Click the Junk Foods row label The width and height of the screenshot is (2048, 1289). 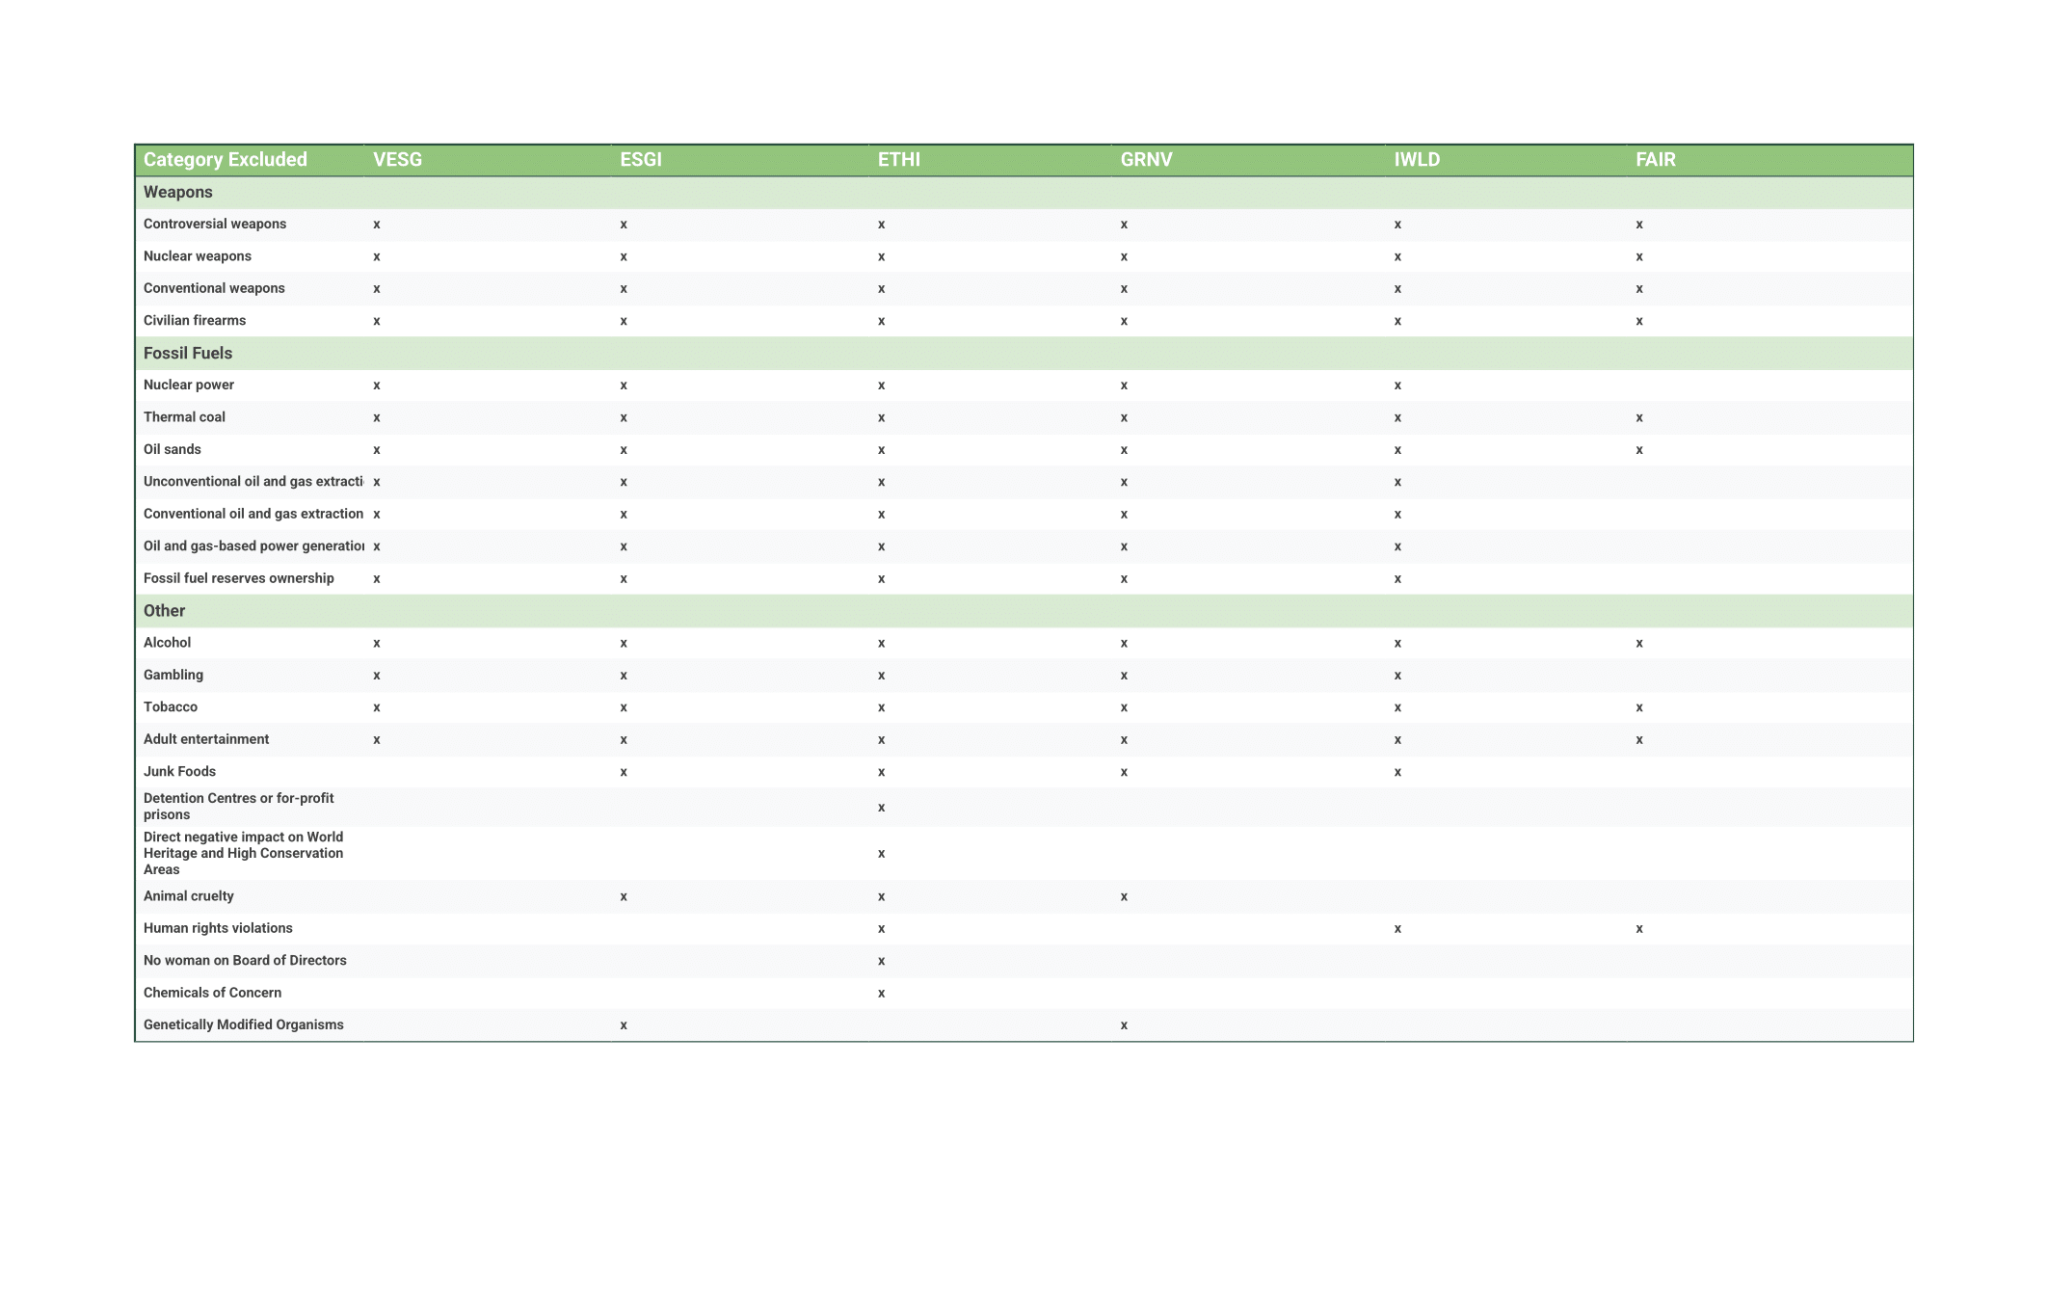(x=179, y=771)
